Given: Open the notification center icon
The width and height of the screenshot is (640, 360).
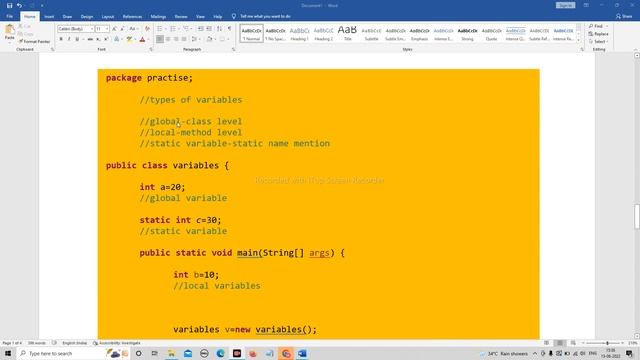Looking at the screenshot, I should 629,353.
